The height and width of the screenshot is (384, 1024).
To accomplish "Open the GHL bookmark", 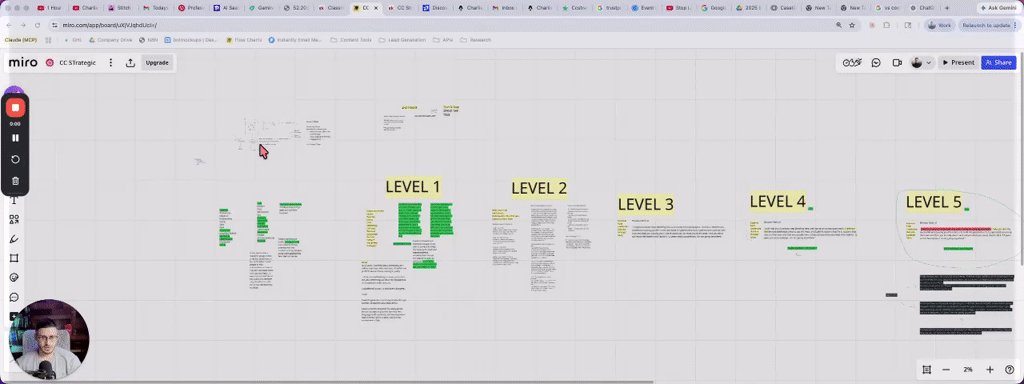I will (x=74, y=40).
